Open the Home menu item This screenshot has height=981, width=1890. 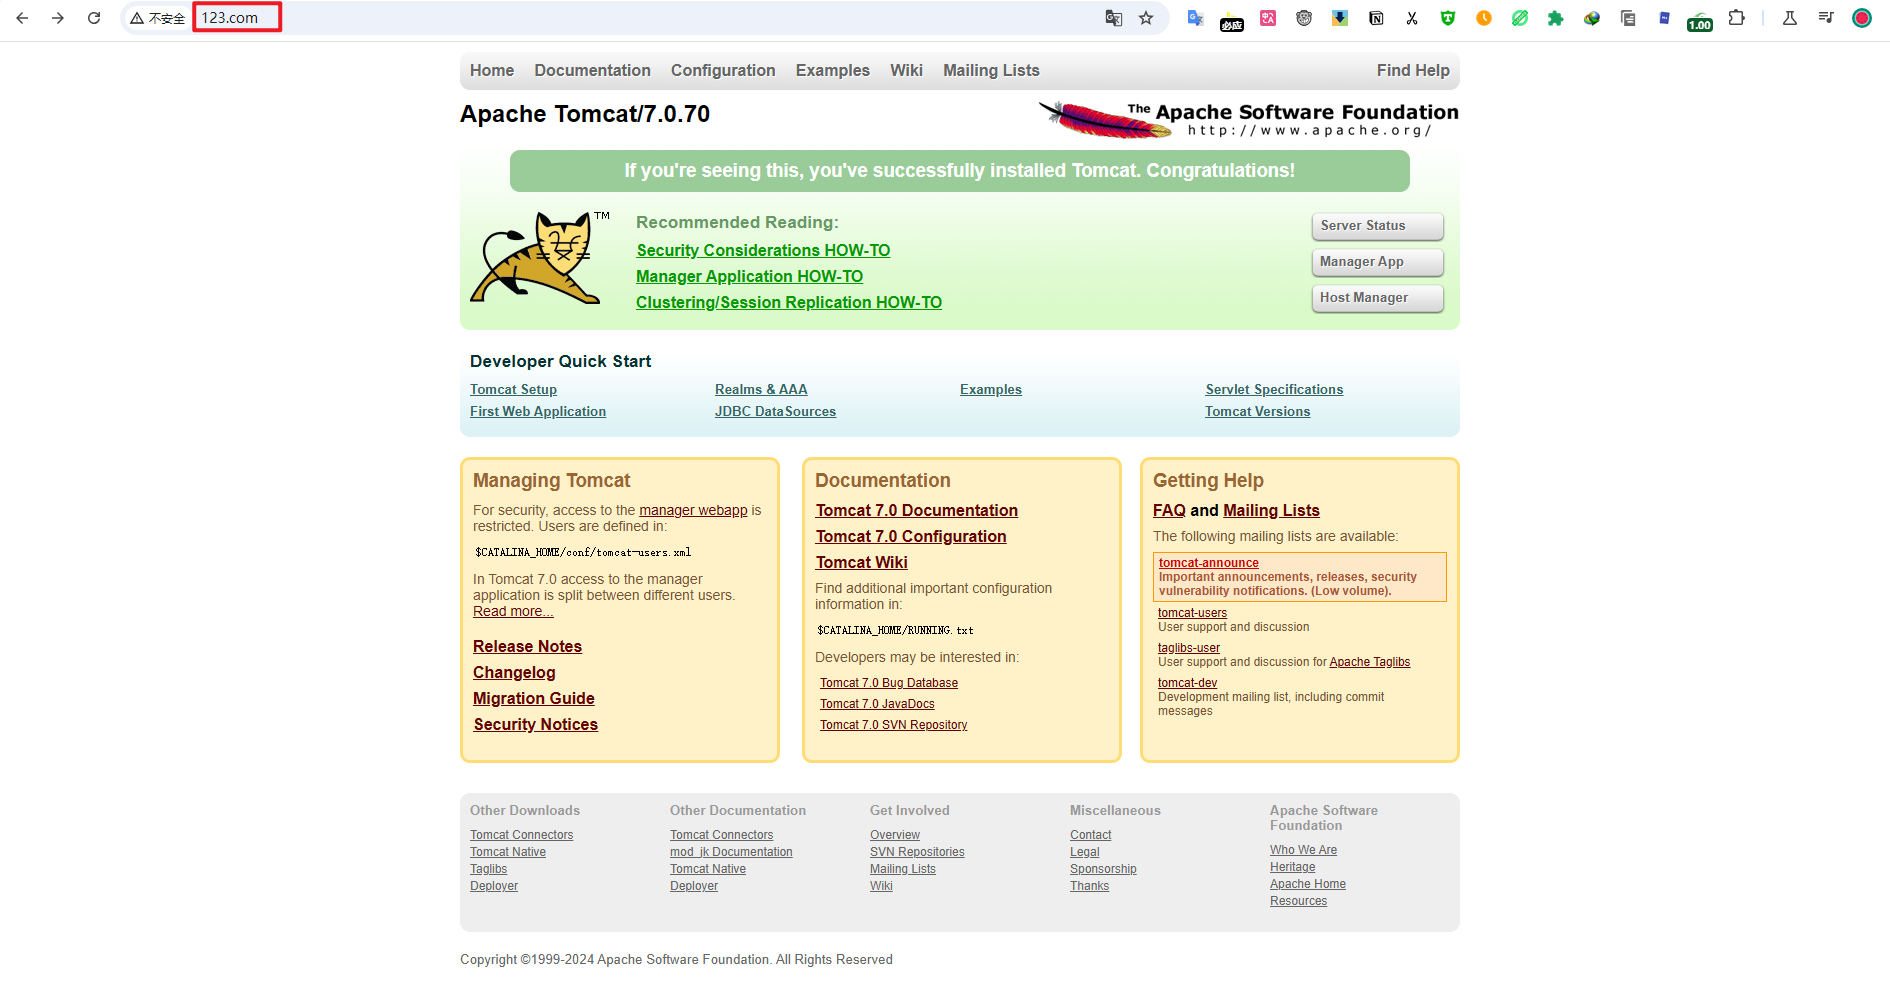(492, 70)
